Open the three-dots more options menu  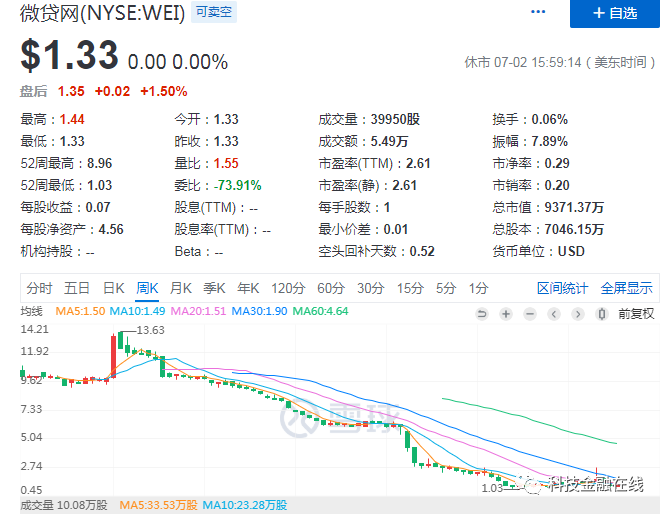pyautogui.click(x=538, y=12)
